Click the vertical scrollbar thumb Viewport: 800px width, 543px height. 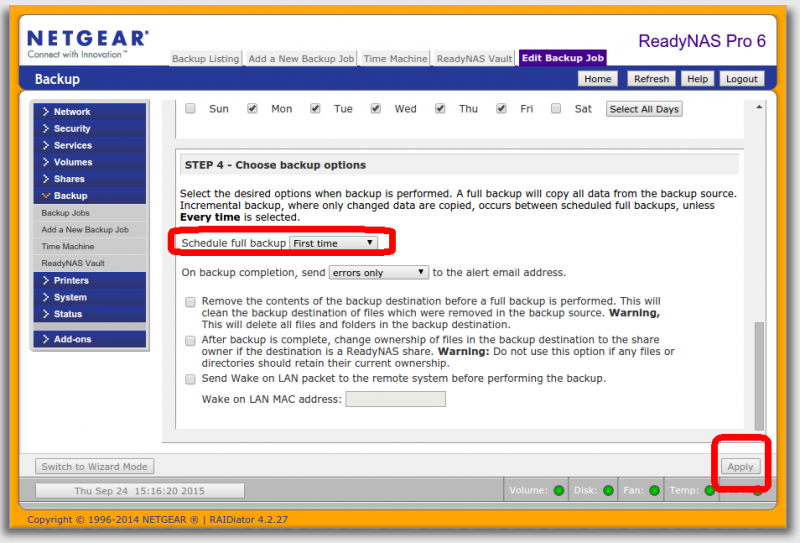(x=759, y=376)
